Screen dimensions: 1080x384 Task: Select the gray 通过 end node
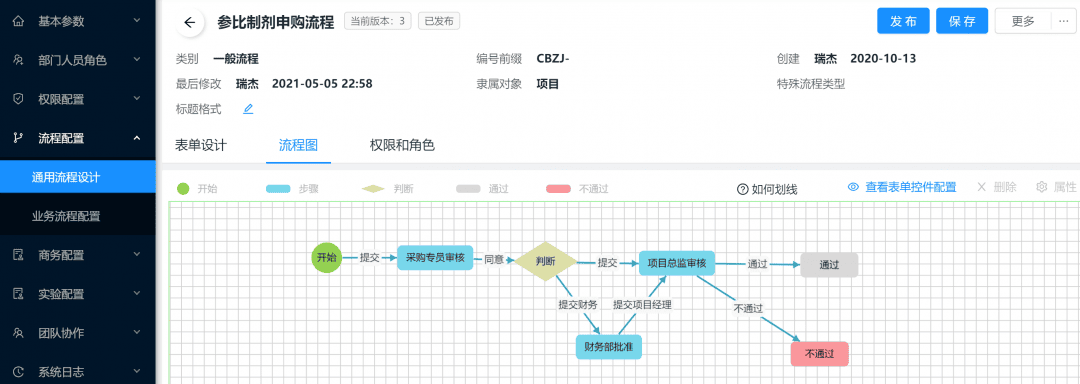[x=829, y=265]
